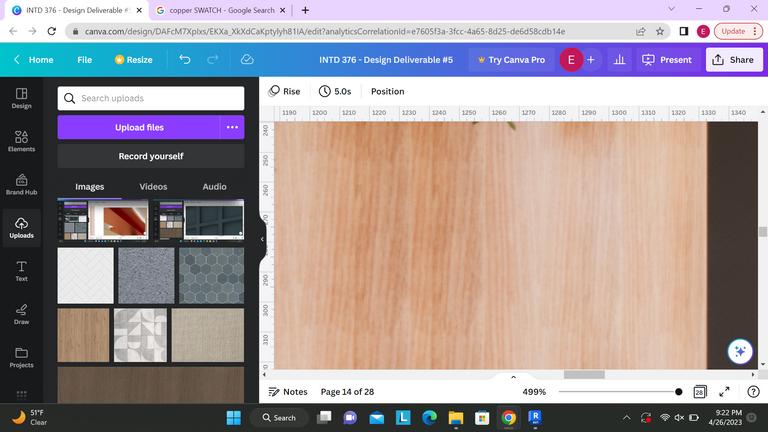768x432 pixels.
Task: Open upload options three-dot menu
Action: 232,127
